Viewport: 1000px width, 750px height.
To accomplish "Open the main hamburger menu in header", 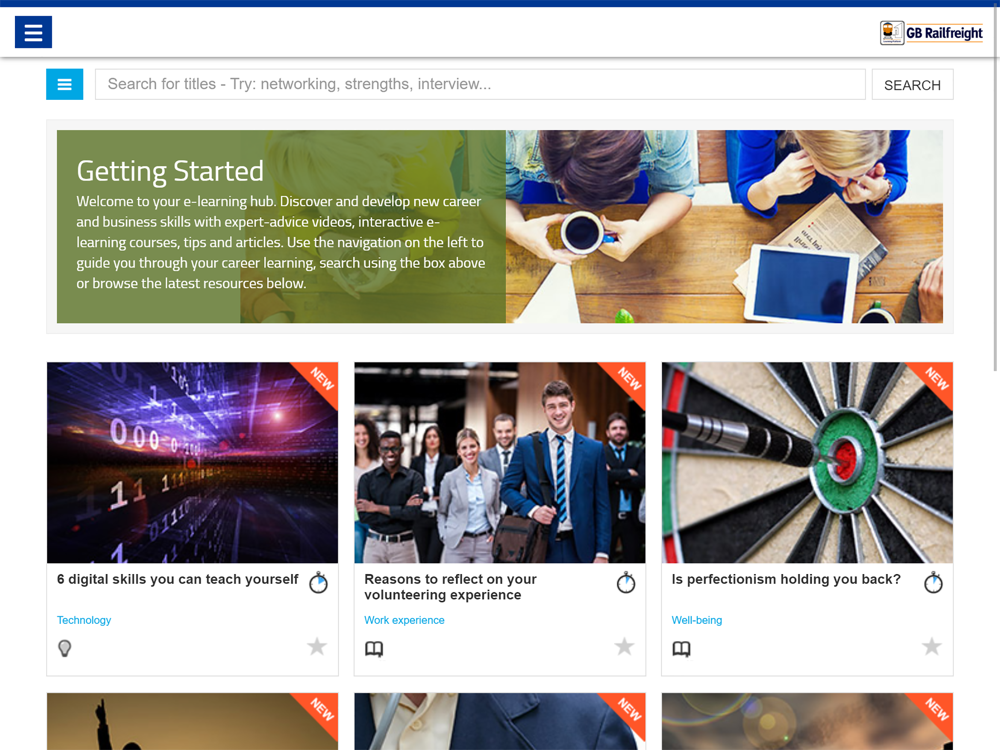I will coord(33,32).
